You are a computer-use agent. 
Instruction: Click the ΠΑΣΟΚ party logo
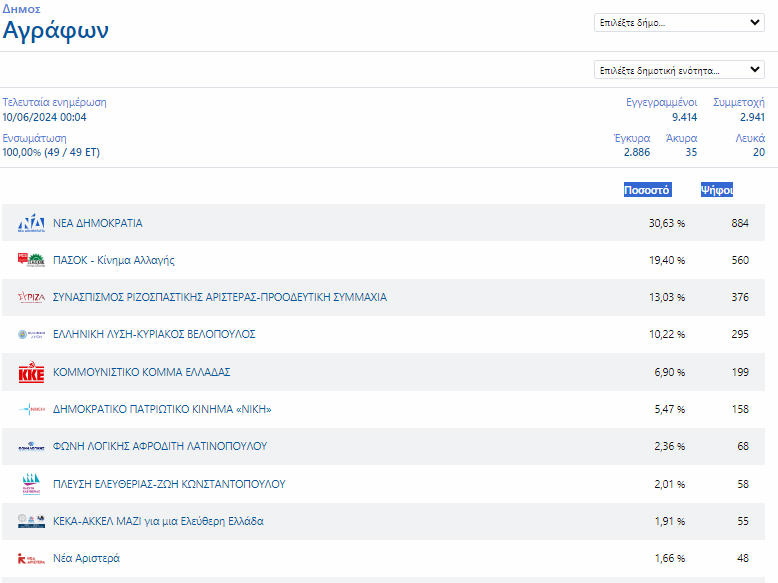[x=31, y=260]
